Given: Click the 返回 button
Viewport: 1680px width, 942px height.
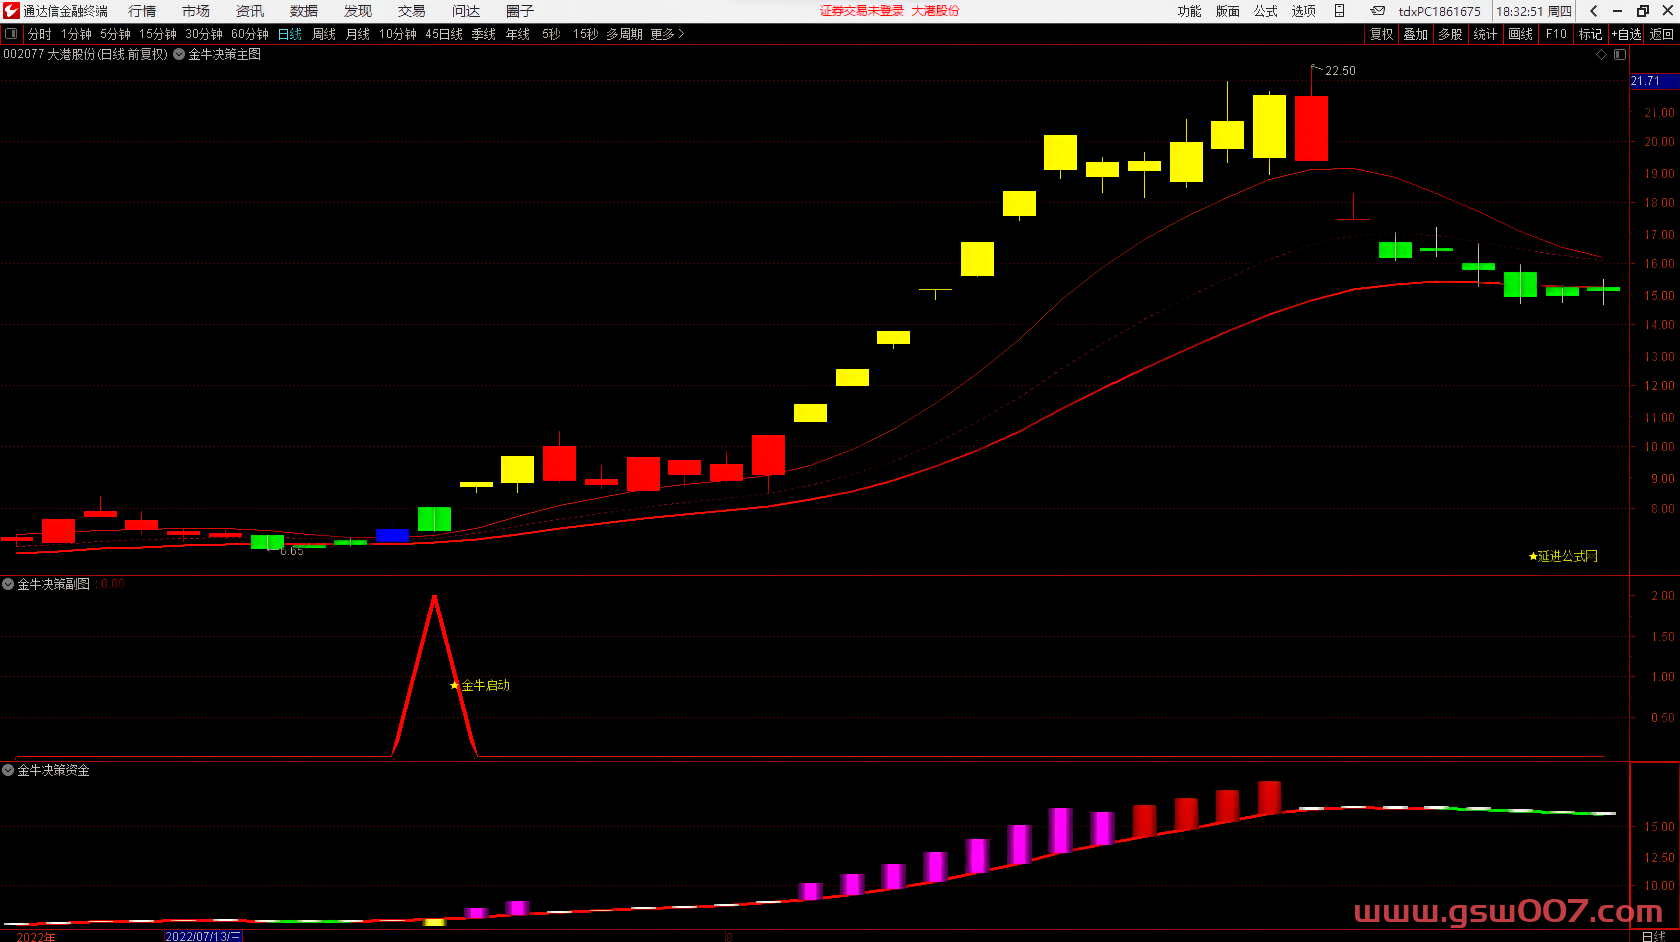Looking at the screenshot, I should click(1661, 34).
